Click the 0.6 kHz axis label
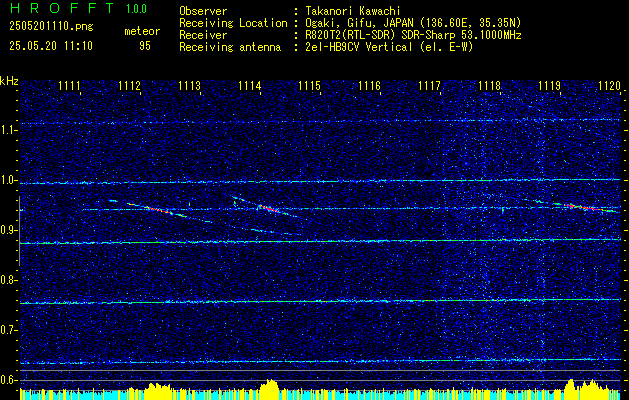Screen dimensions: 629x400 (x=7, y=380)
